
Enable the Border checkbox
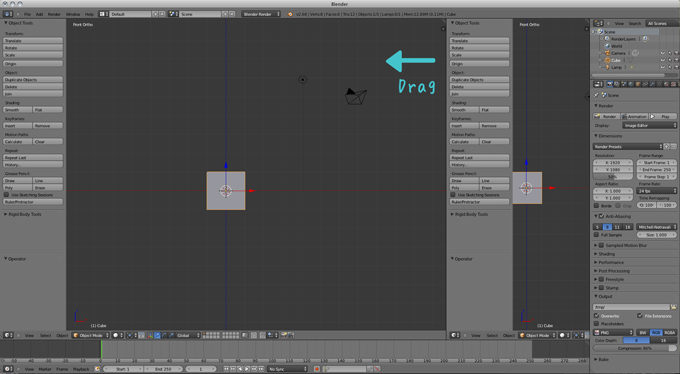click(x=596, y=206)
